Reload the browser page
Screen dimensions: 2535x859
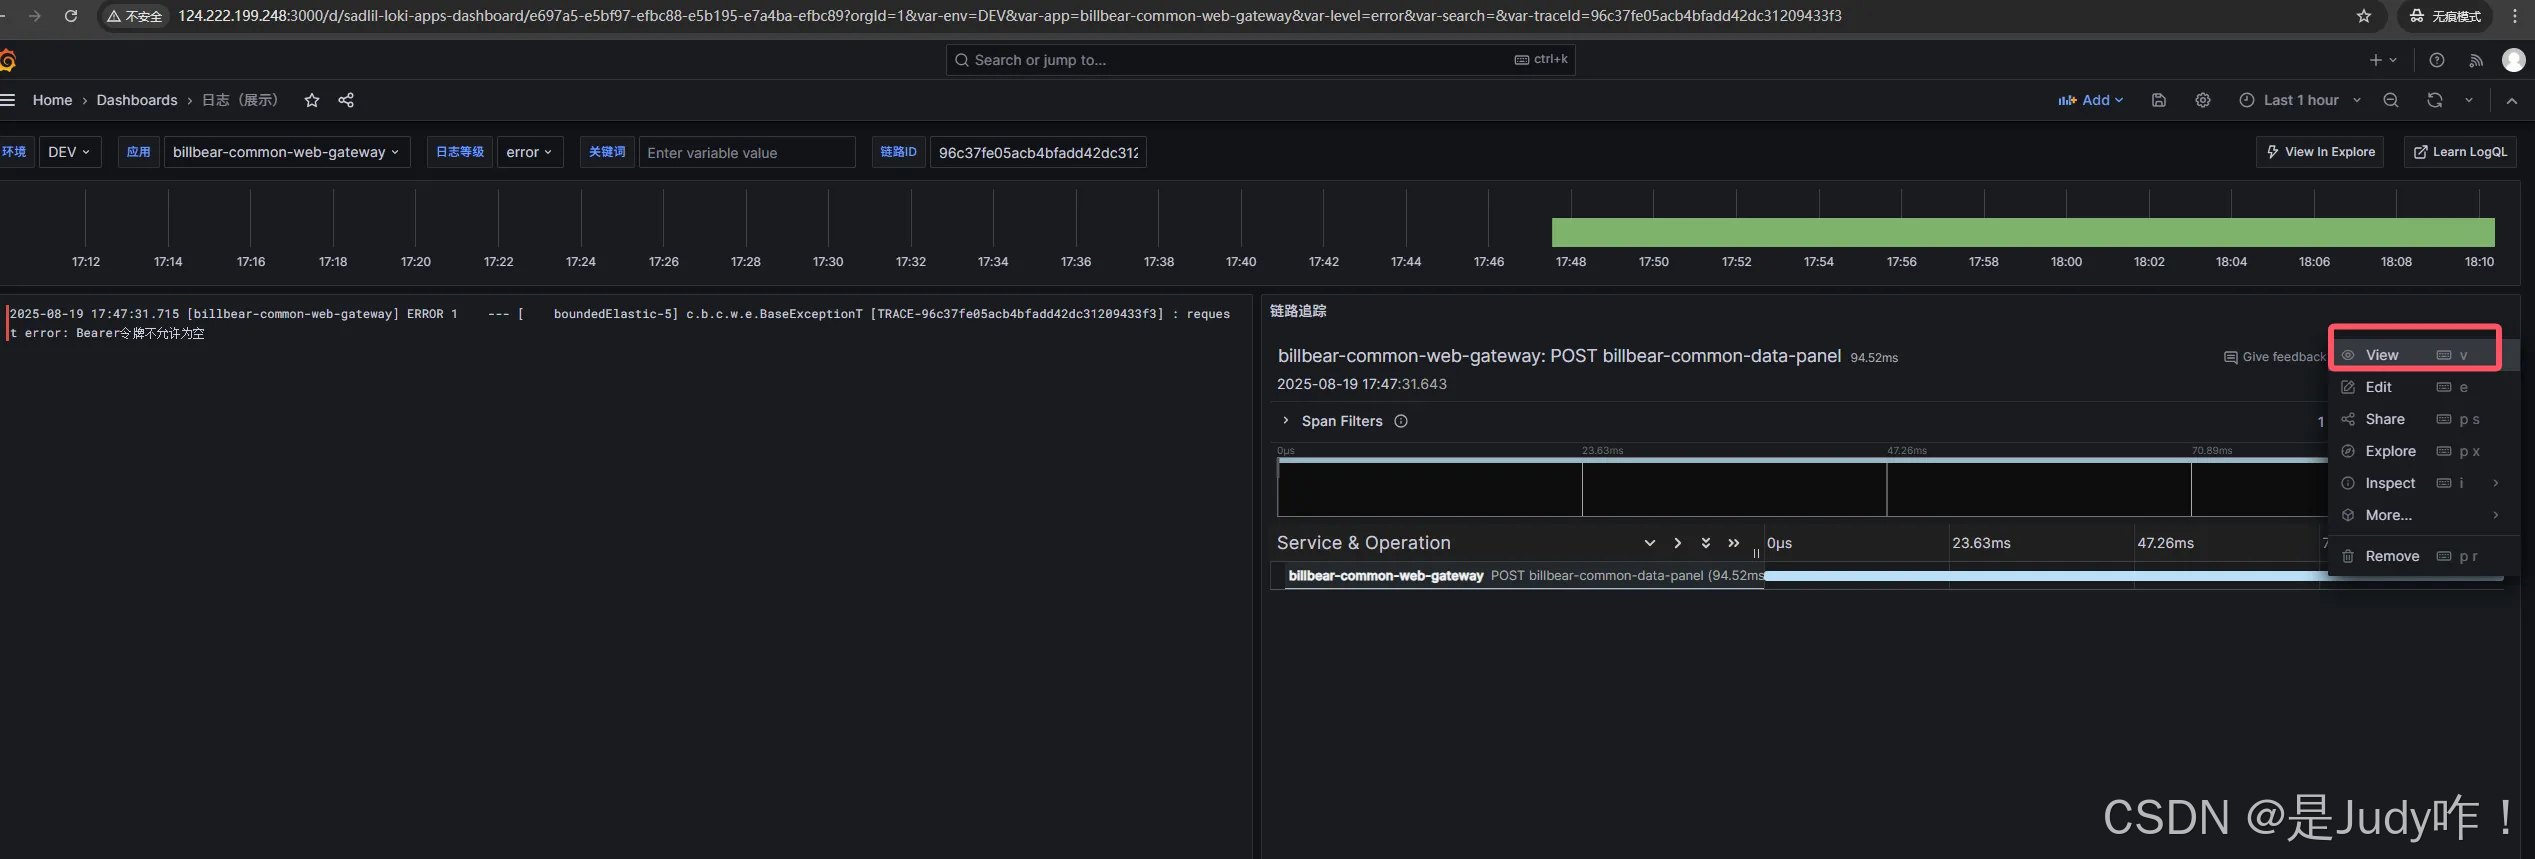(71, 16)
